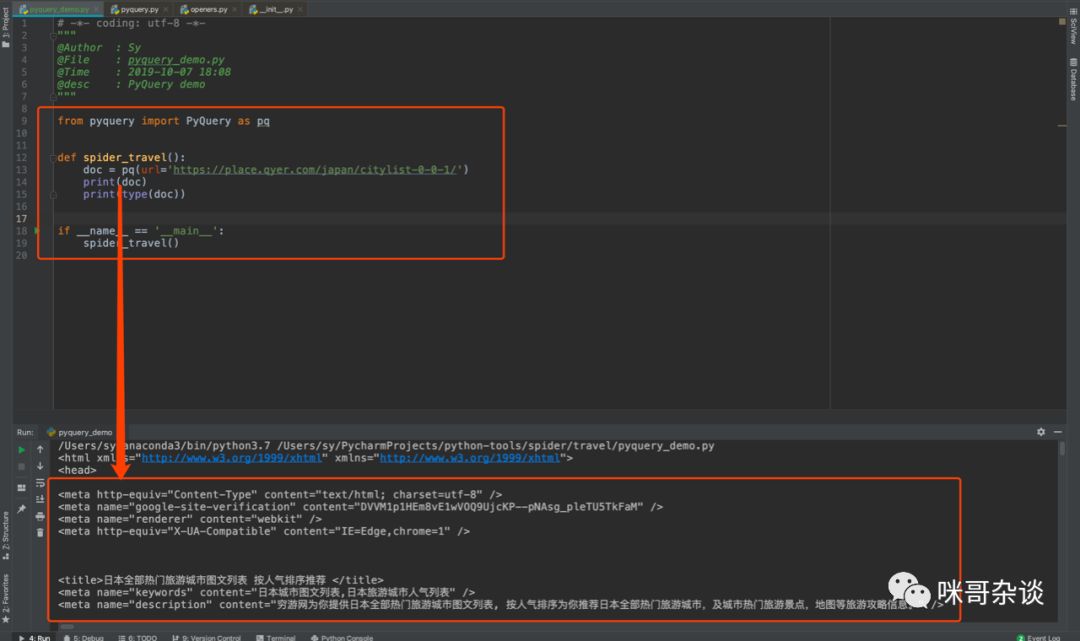
Task: Toggle soft-wrap in the Run console
Action: (x=40, y=483)
